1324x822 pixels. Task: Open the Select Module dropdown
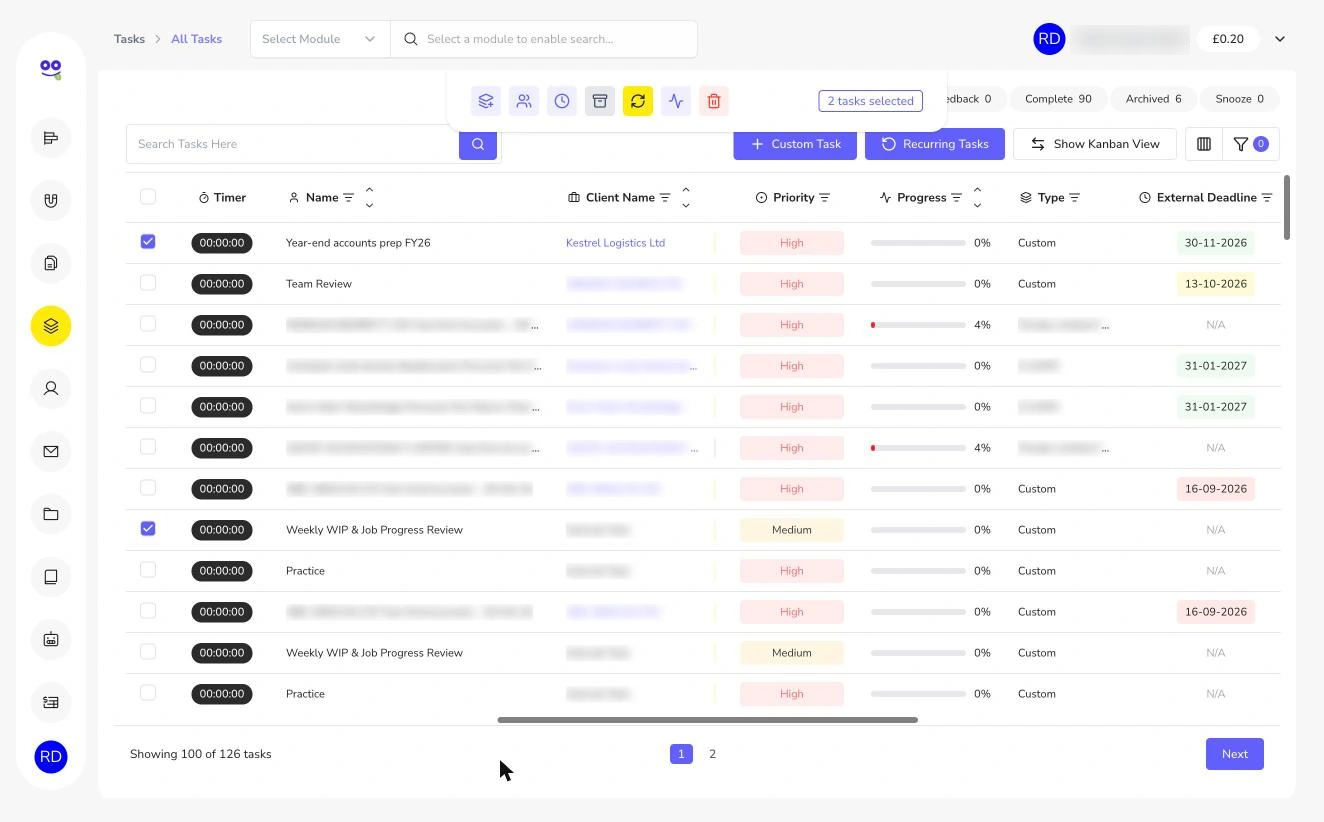(320, 39)
